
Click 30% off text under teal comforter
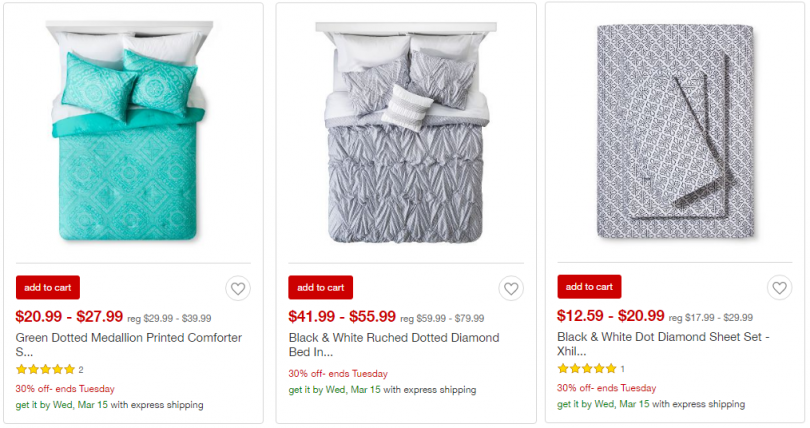click(65, 388)
